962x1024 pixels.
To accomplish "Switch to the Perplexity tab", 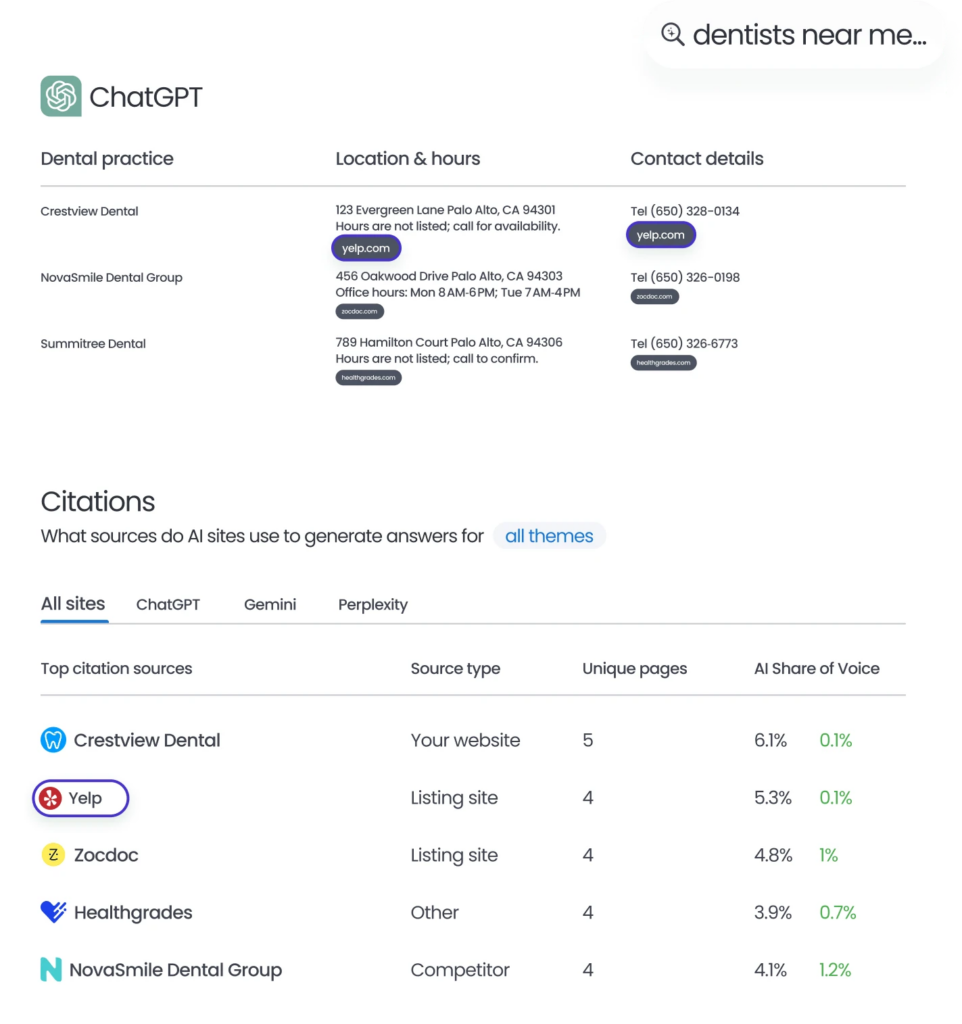I will coord(372,604).
